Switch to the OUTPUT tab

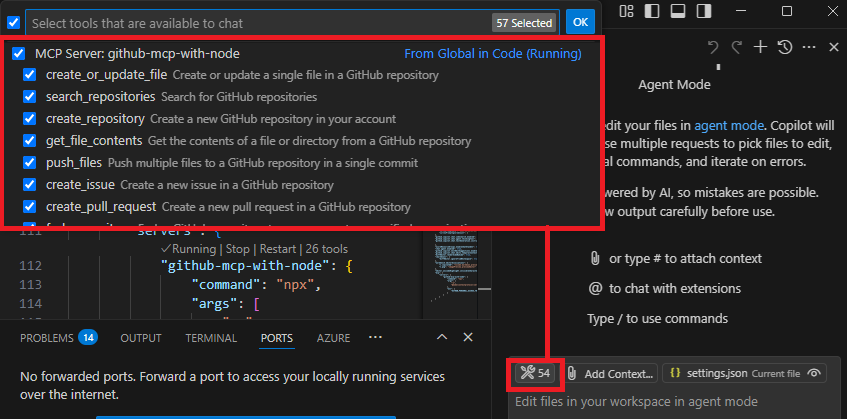click(x=141, y=338)
